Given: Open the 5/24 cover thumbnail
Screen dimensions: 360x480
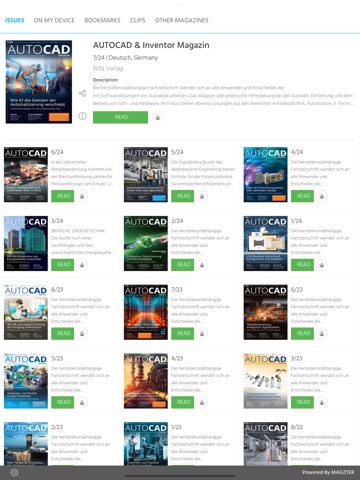Looking at the screenshot, I should click(146, 175).
